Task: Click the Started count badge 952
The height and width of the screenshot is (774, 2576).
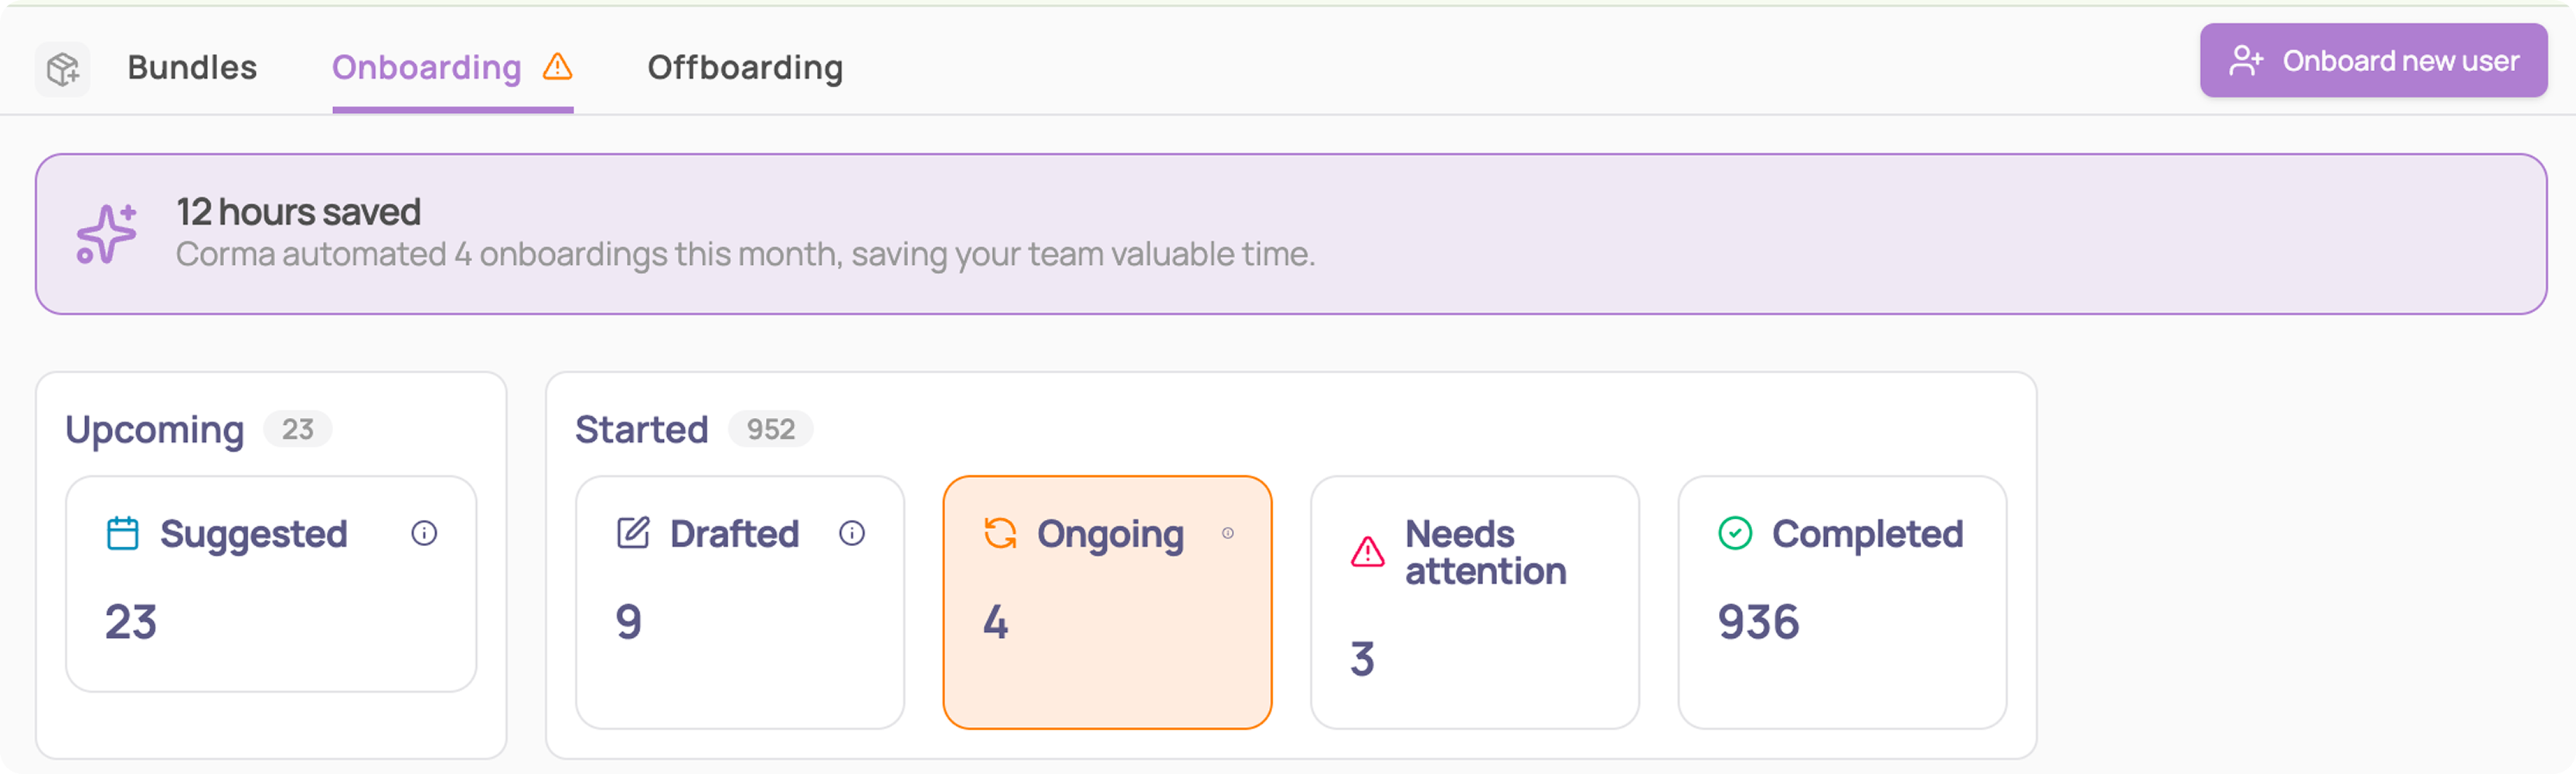Action: [770, 429]
